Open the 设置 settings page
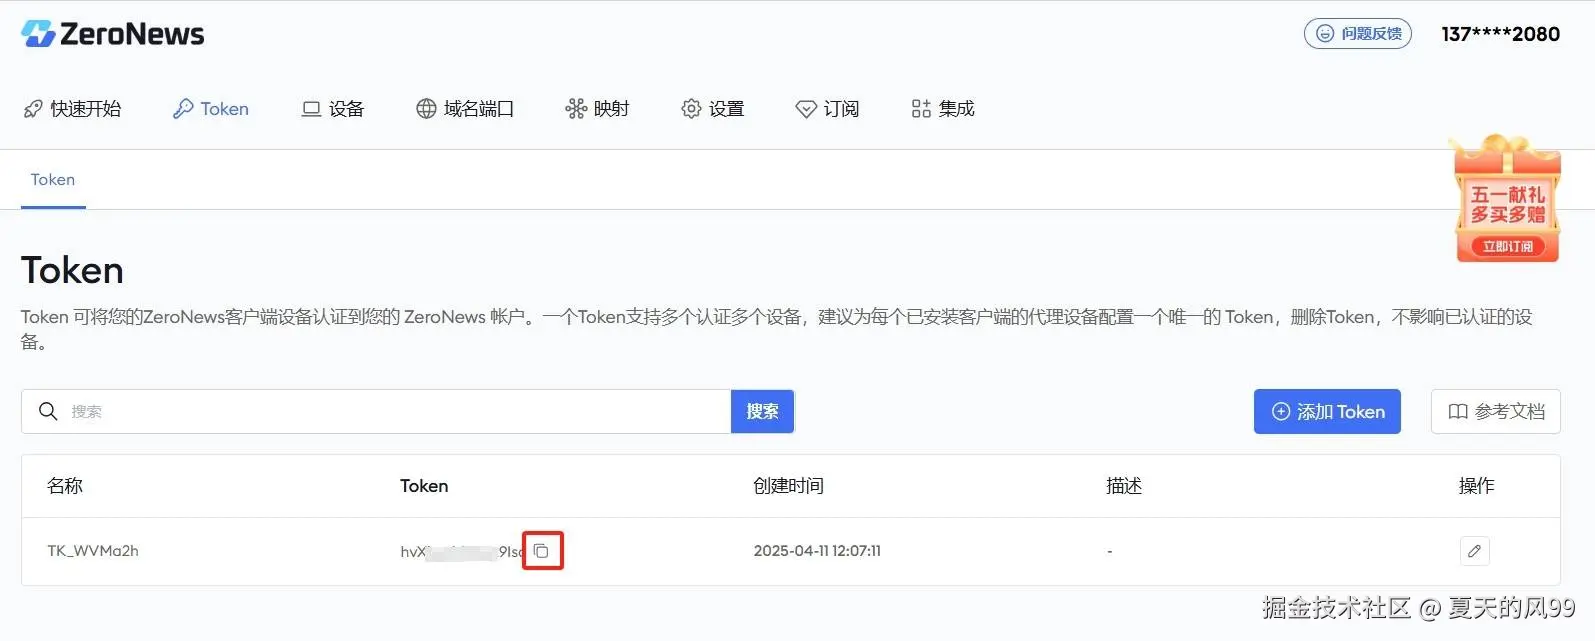 (x=713, y=109)
